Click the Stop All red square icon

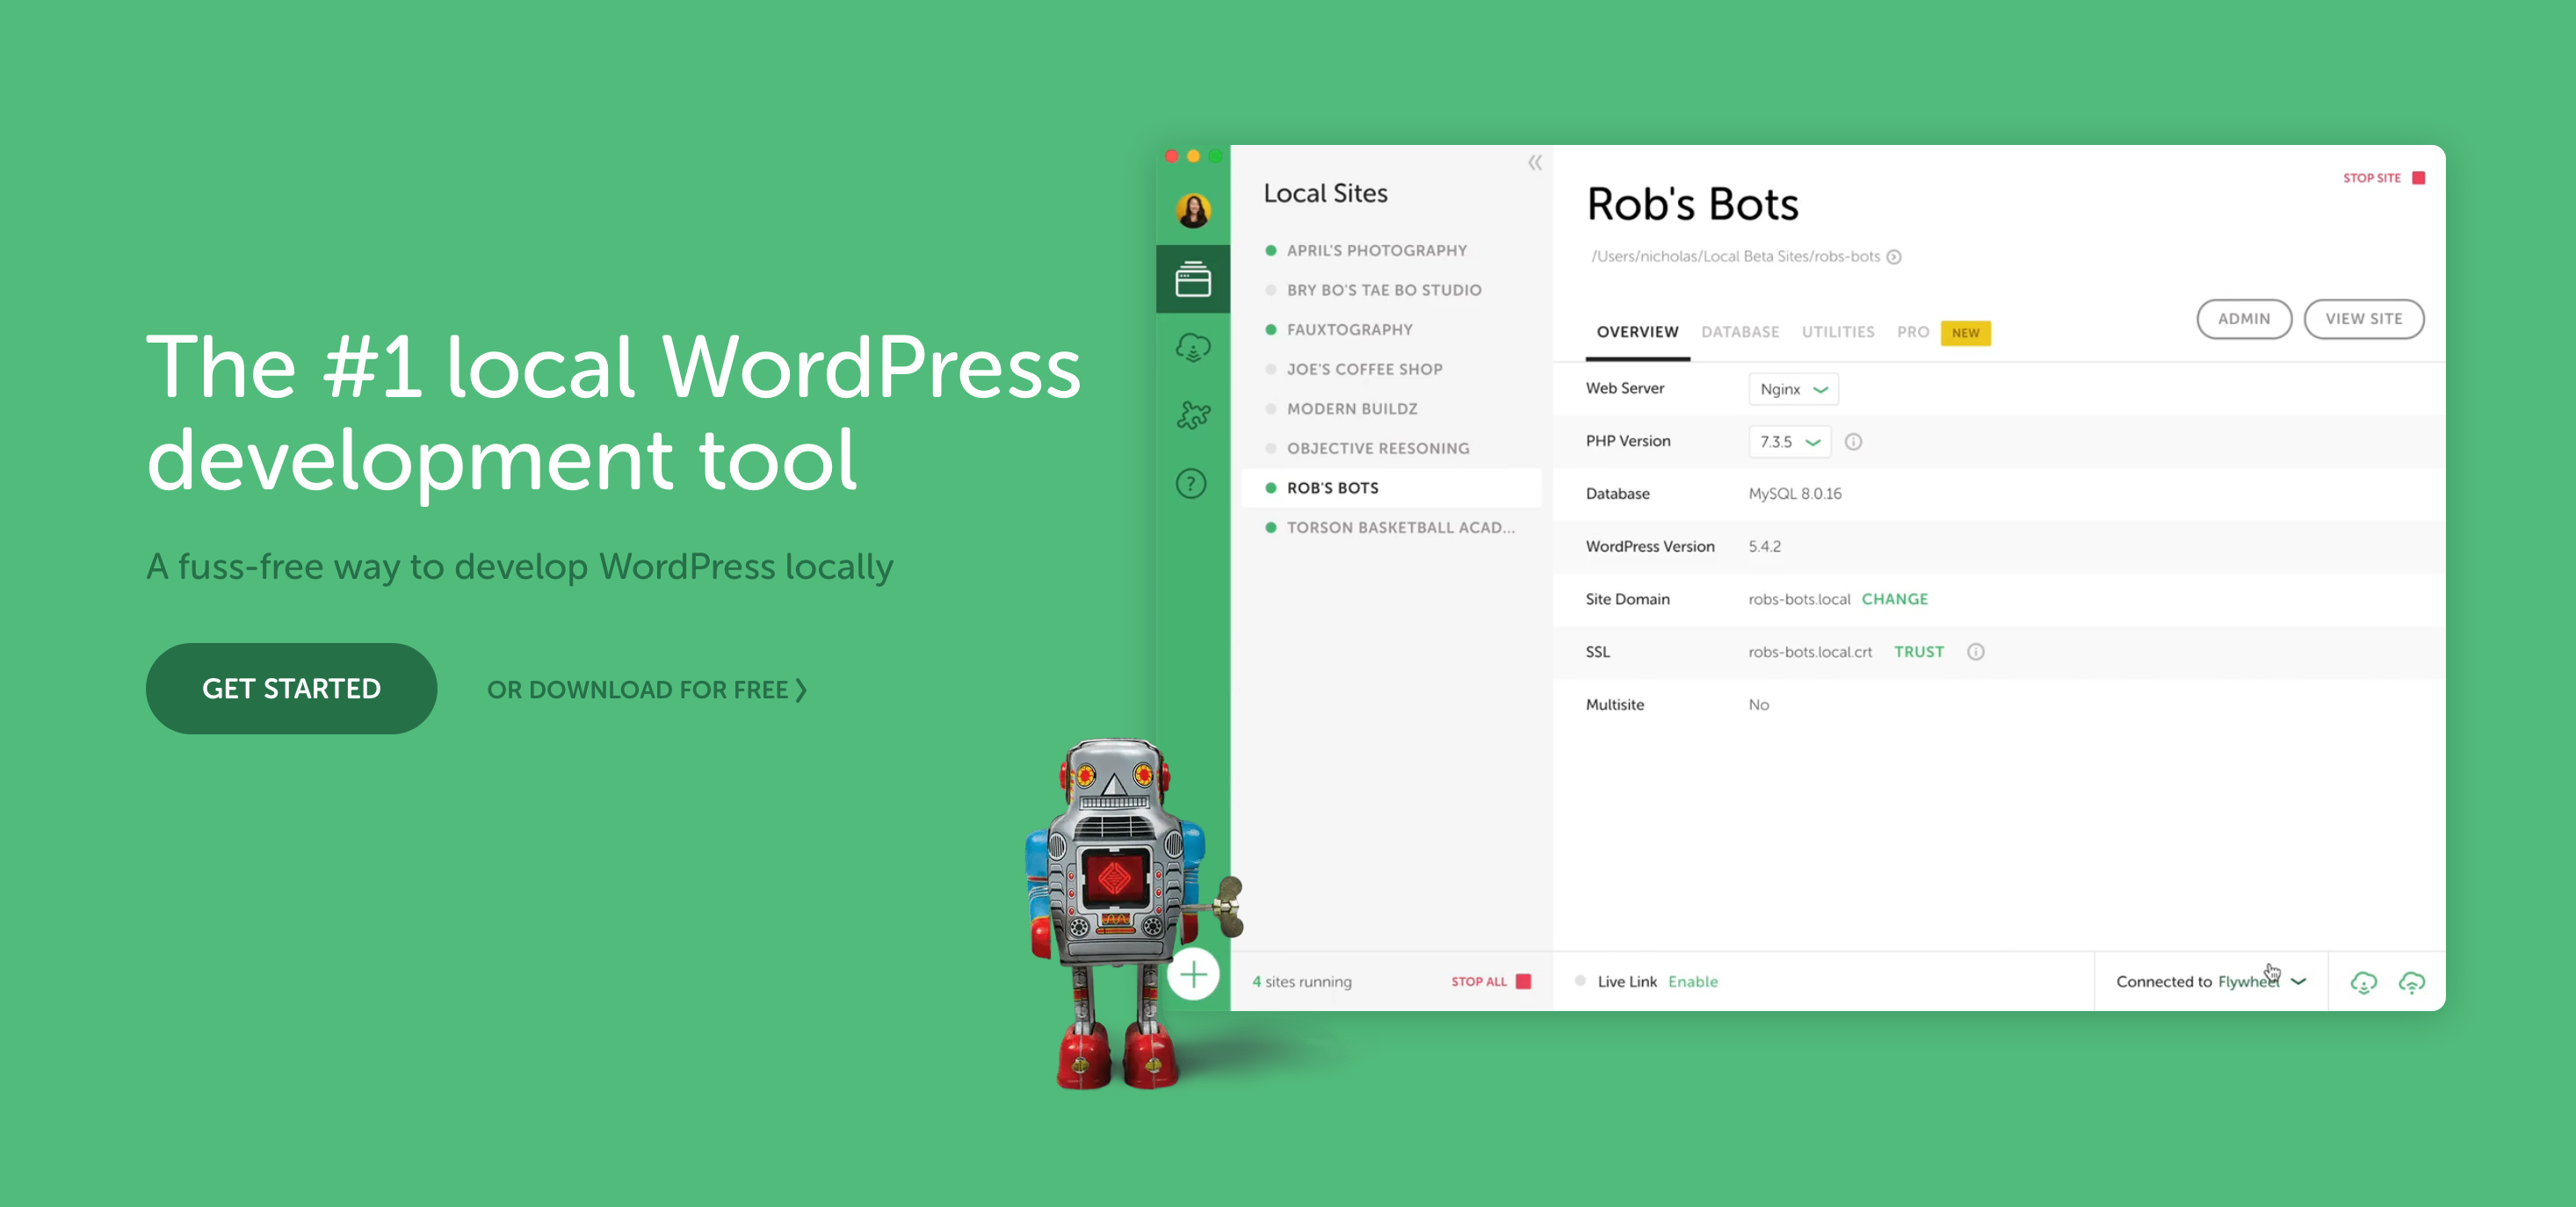[1523, 982]
